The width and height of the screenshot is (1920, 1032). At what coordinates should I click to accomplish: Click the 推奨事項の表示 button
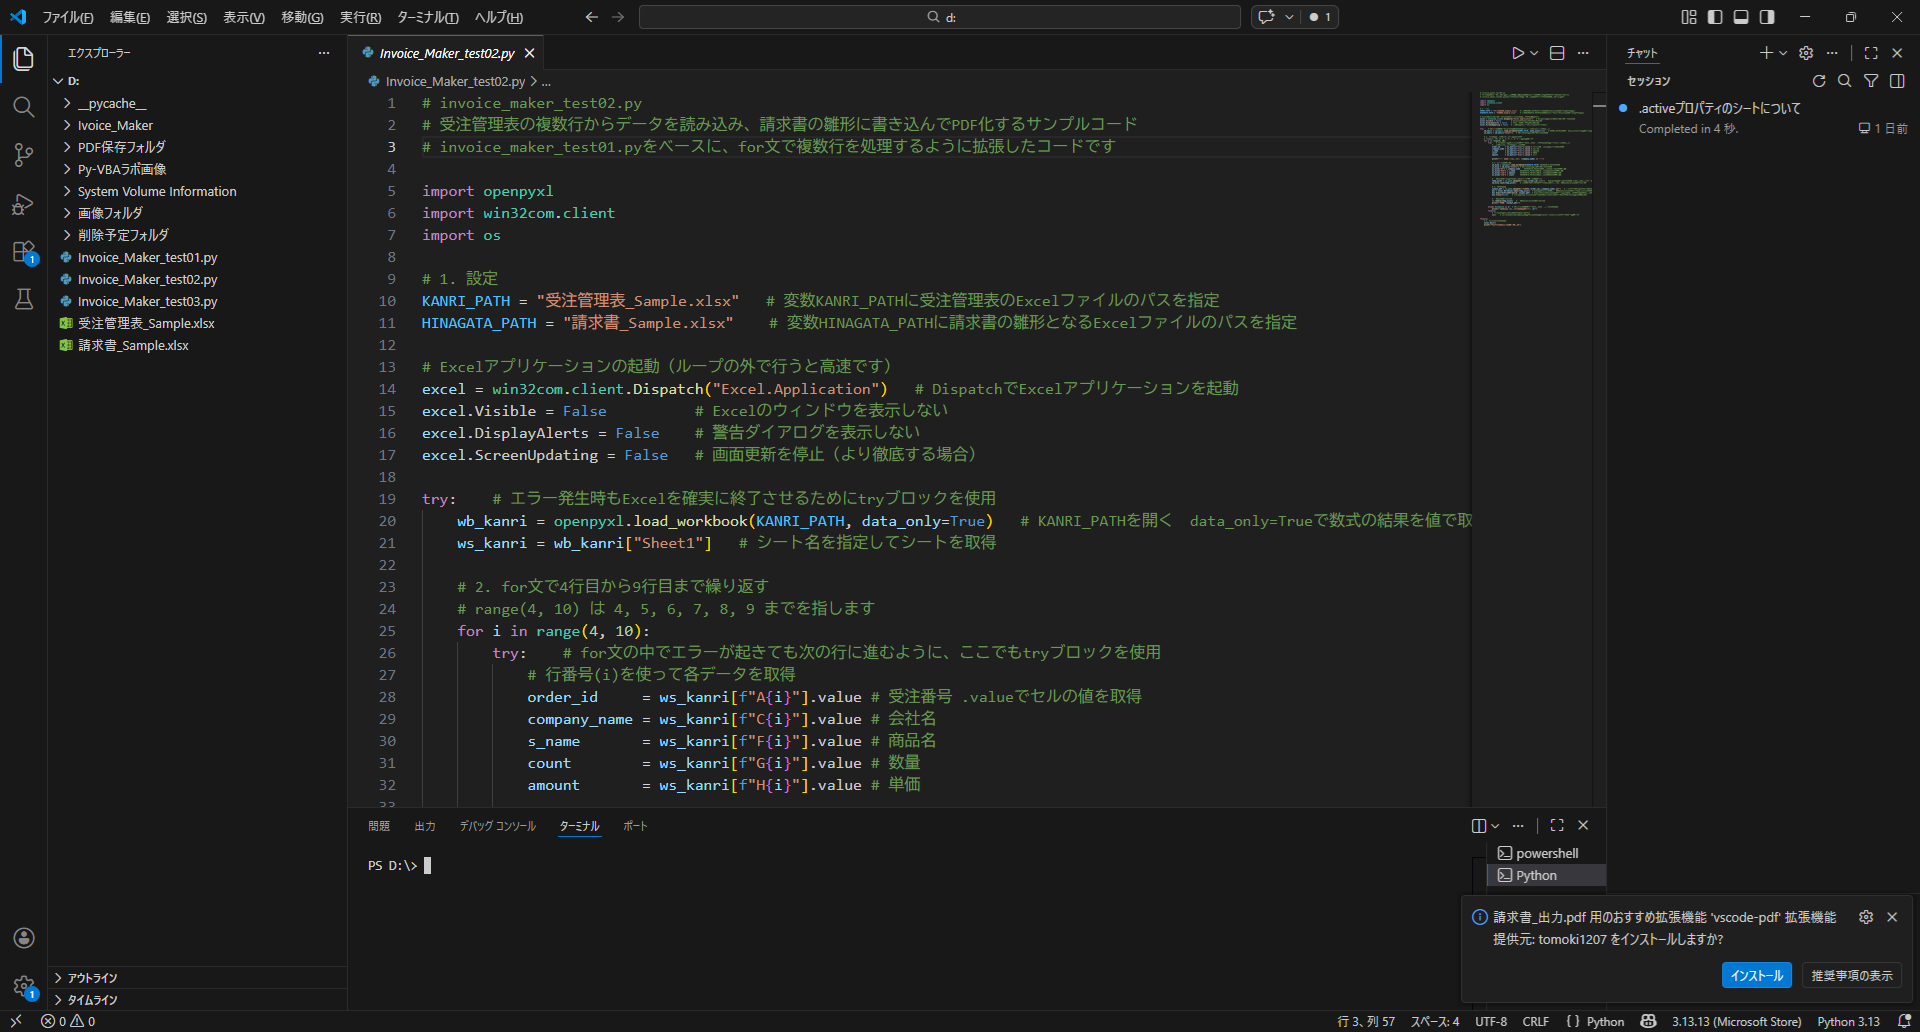(x=1851, y=975)
